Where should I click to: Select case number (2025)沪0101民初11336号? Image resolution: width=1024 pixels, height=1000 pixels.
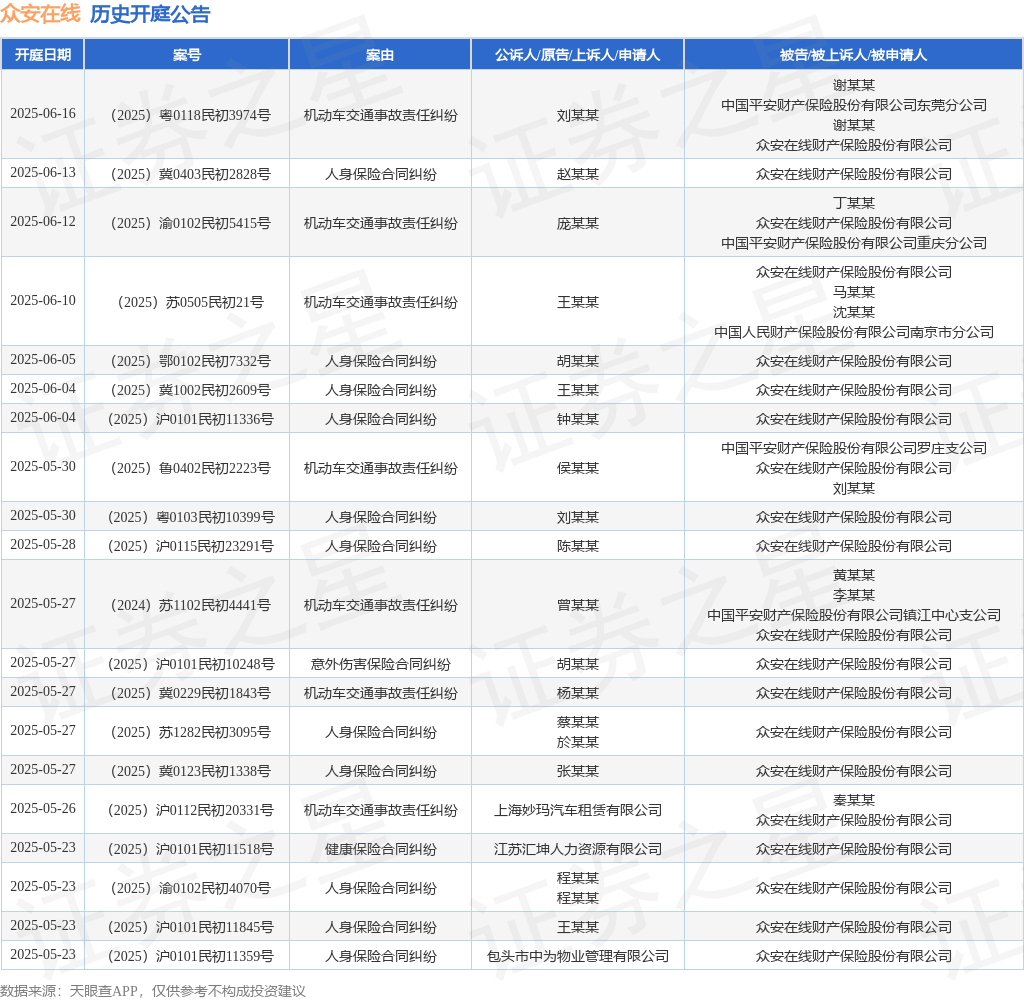191,419
